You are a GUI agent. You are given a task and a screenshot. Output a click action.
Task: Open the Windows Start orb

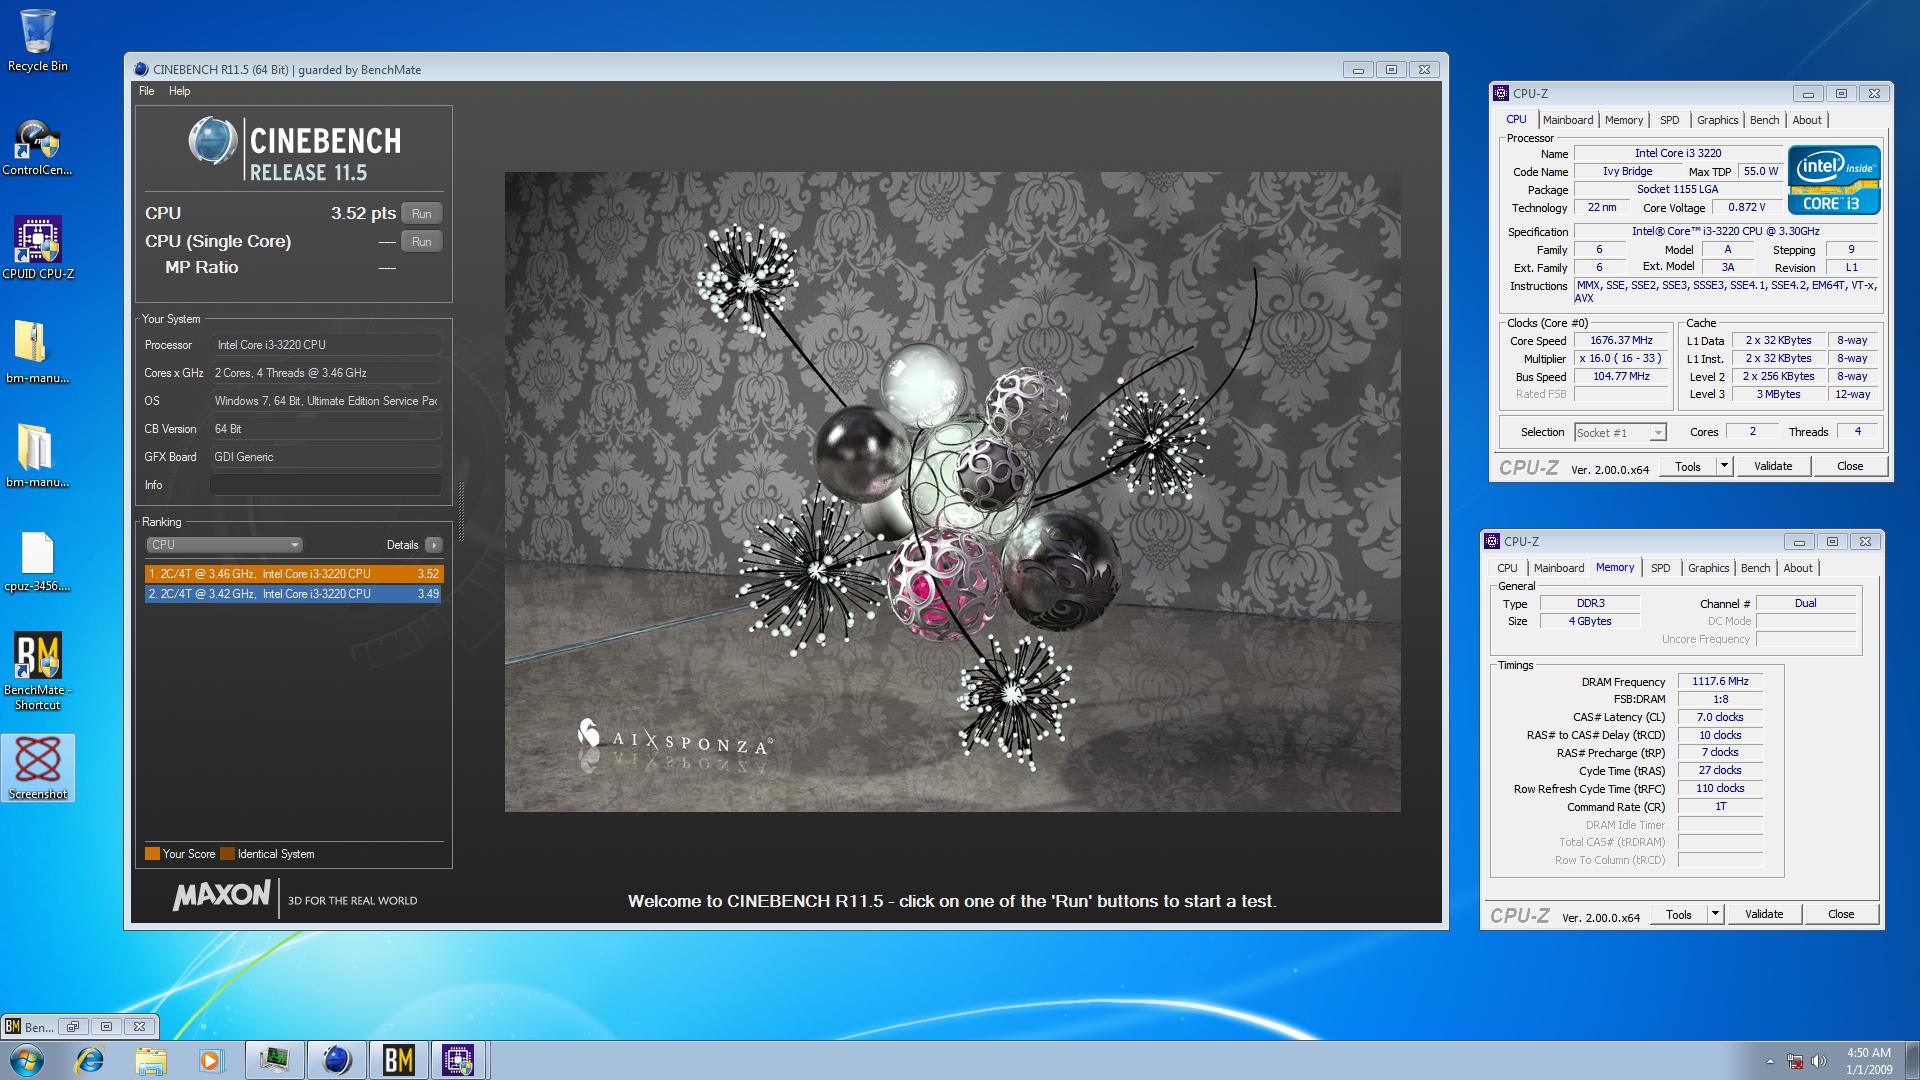[27, 1060]
